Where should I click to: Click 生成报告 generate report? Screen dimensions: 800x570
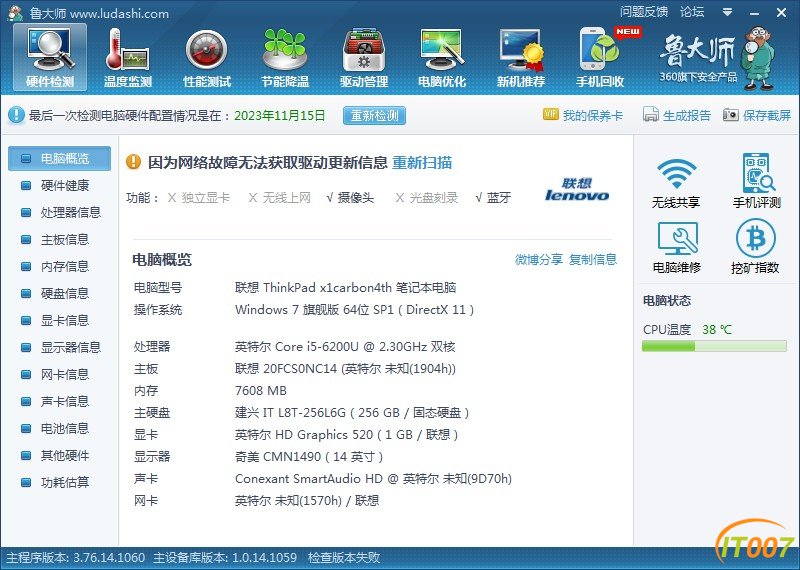coord(677,115)
